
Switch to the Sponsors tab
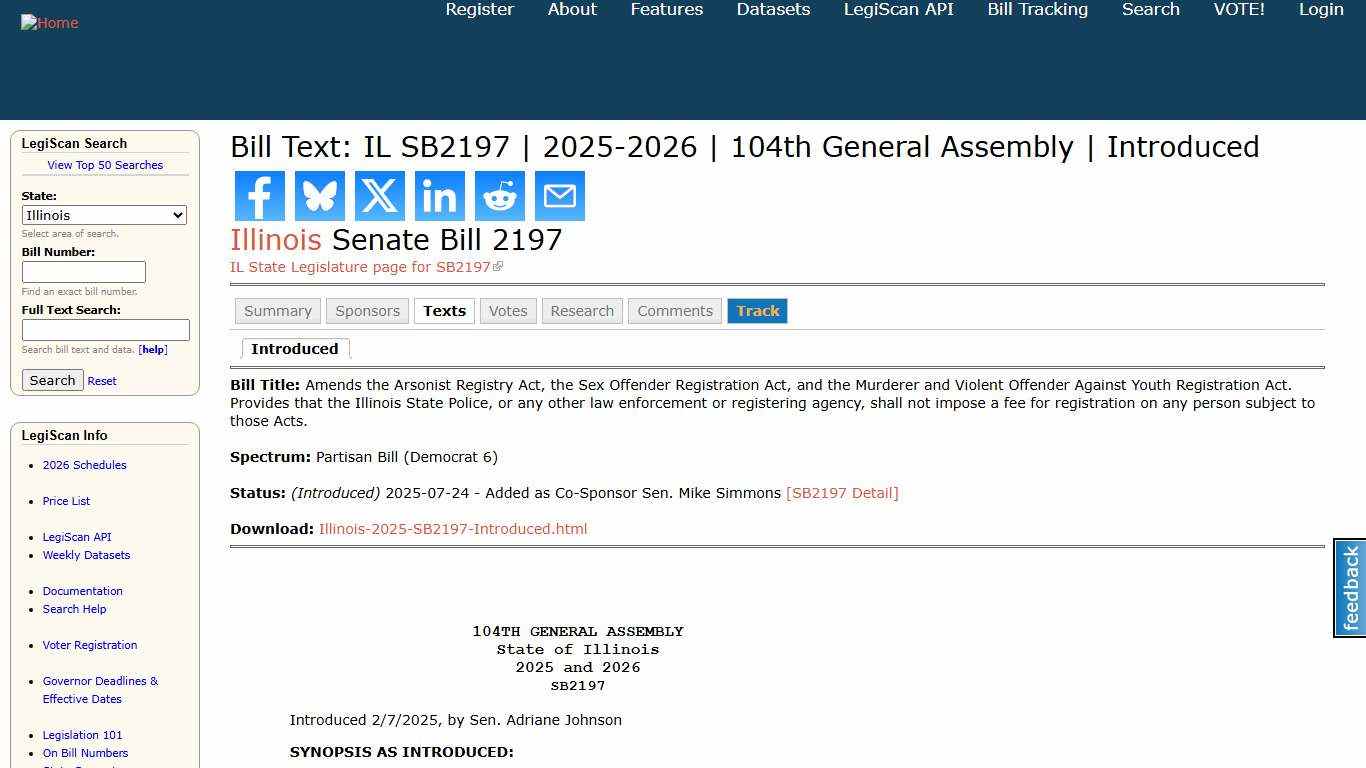click(x=367, y=311)
